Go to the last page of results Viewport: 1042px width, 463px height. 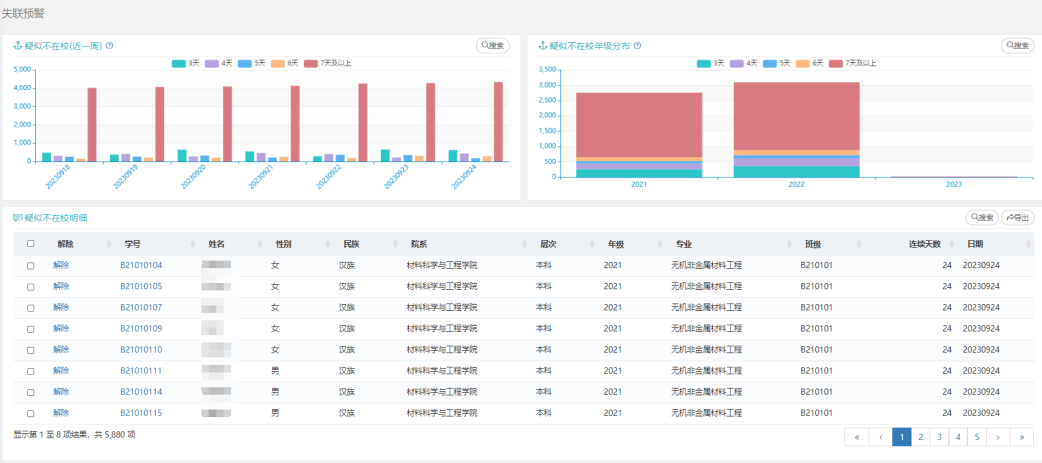click(1021, 437)
